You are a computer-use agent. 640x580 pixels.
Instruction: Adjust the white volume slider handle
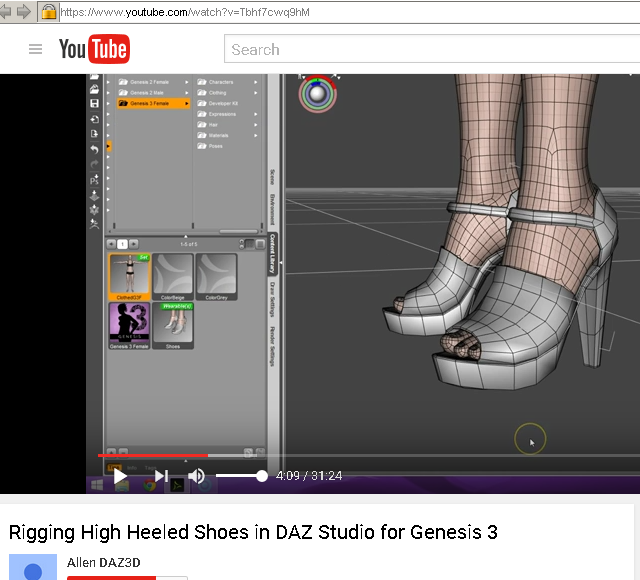262,476
